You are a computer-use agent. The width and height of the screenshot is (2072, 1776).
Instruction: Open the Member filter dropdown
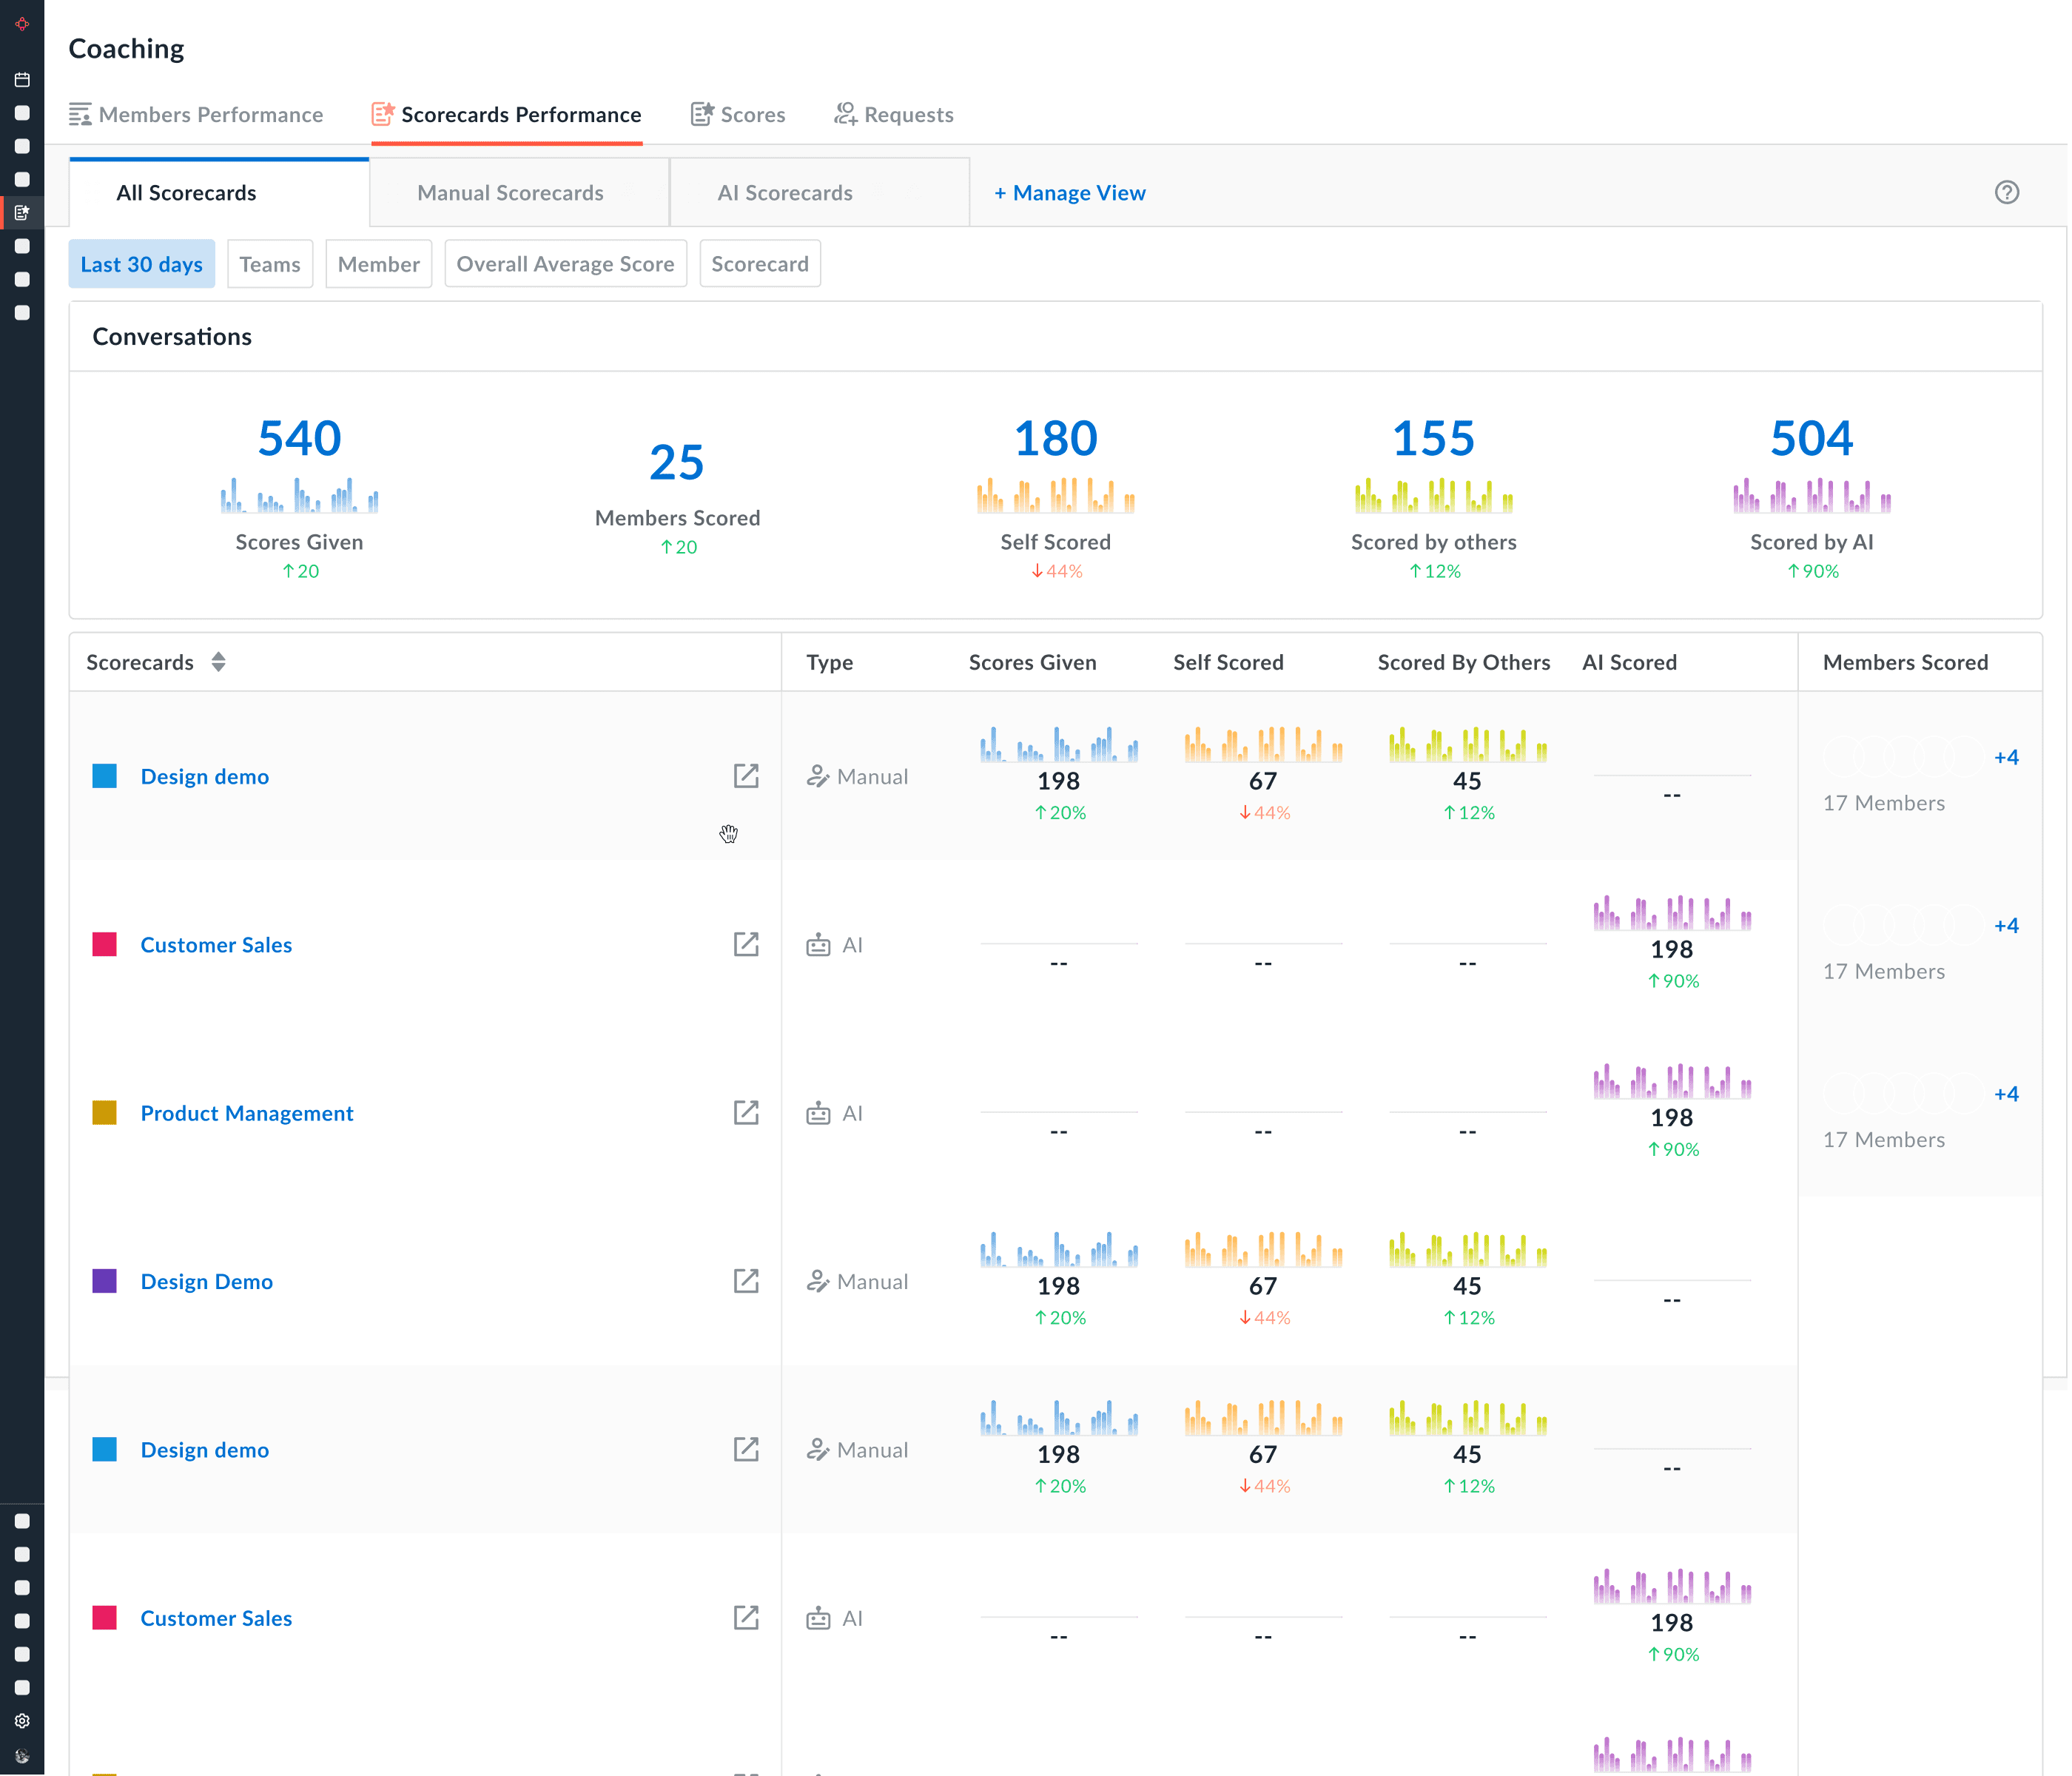(x=378, y=264)
